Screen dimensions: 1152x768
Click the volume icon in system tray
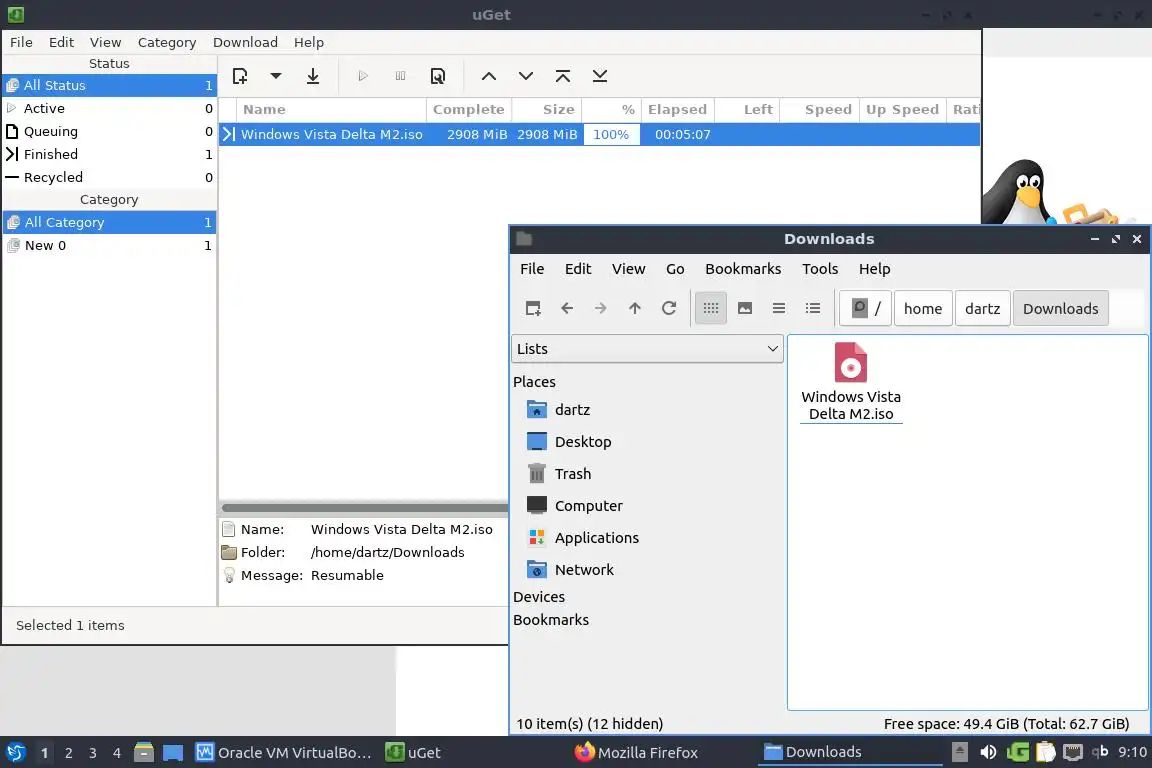(x=988, y=752)
